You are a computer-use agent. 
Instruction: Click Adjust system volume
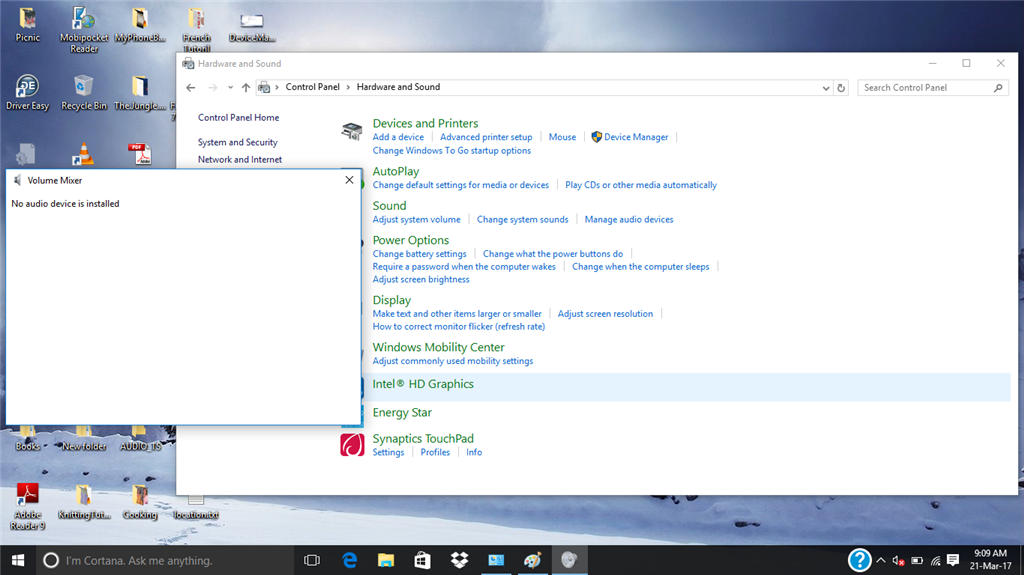[x=417, y=220]
